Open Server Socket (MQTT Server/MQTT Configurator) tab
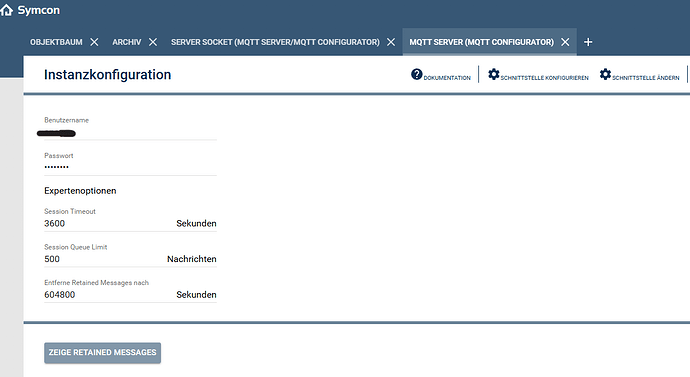Viewport: 690px width, 377px height. (x=275, y=42)
